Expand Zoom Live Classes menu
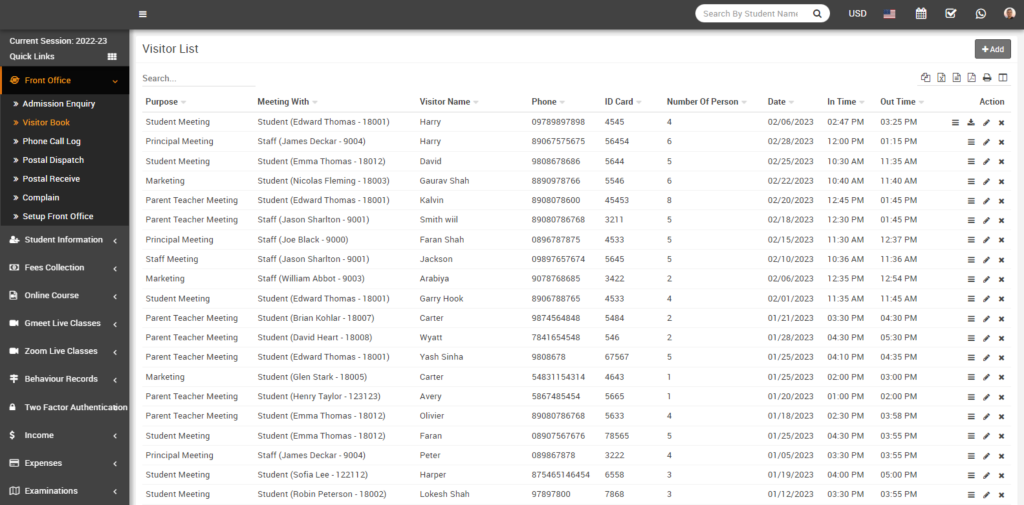The height and width of the screenshot is (505, 1024). point(65,351)
